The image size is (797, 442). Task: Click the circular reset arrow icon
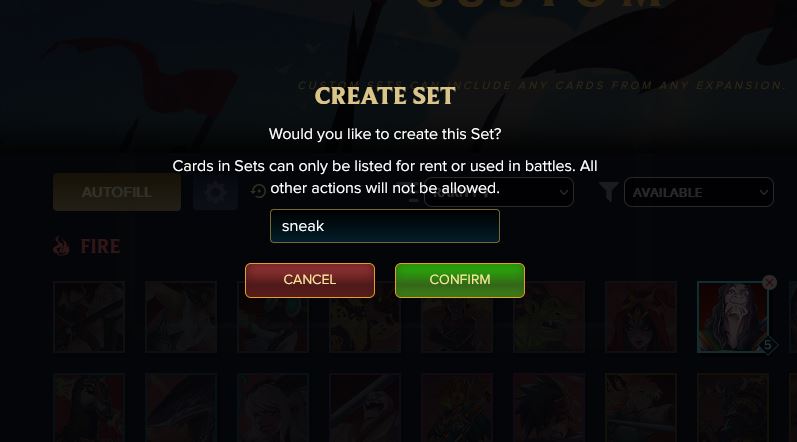coord(258,191)
